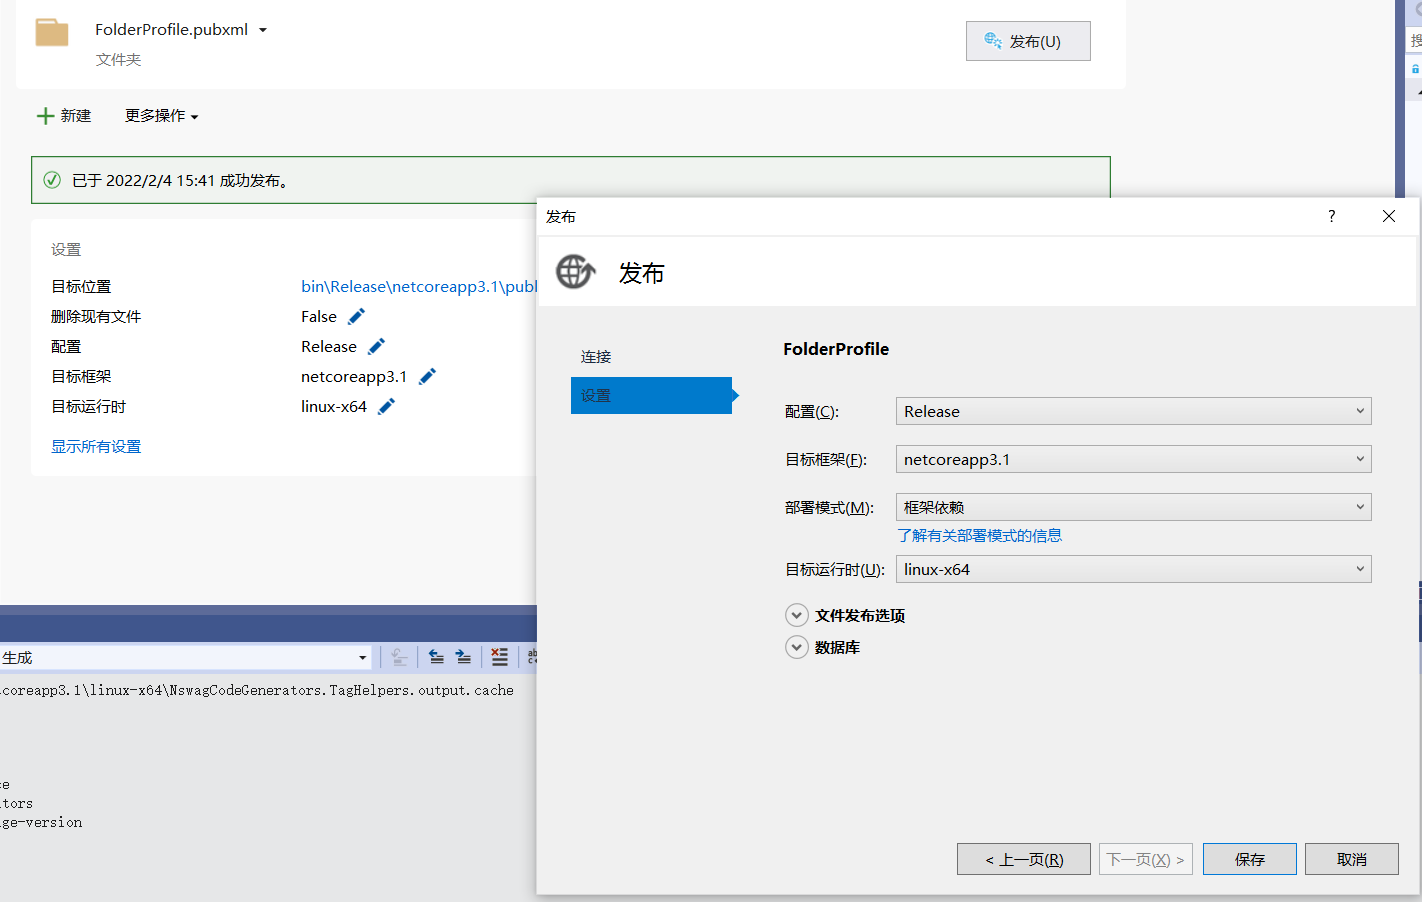The width and height of the screenshot is (1422, 902).
Task: Open the bin\Release\netcoreapp3.1 target location link
Action: (419, 286)
